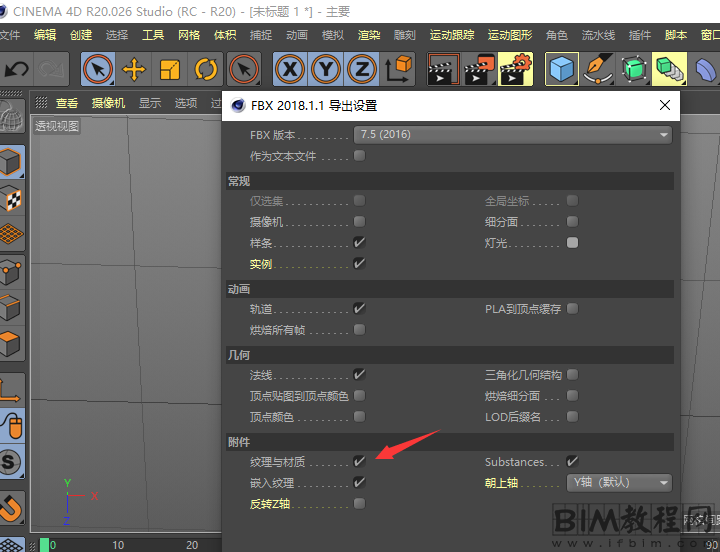Open the 渲染 menu
This screenshot has height=552, width=720.
(x=369, y=35)
